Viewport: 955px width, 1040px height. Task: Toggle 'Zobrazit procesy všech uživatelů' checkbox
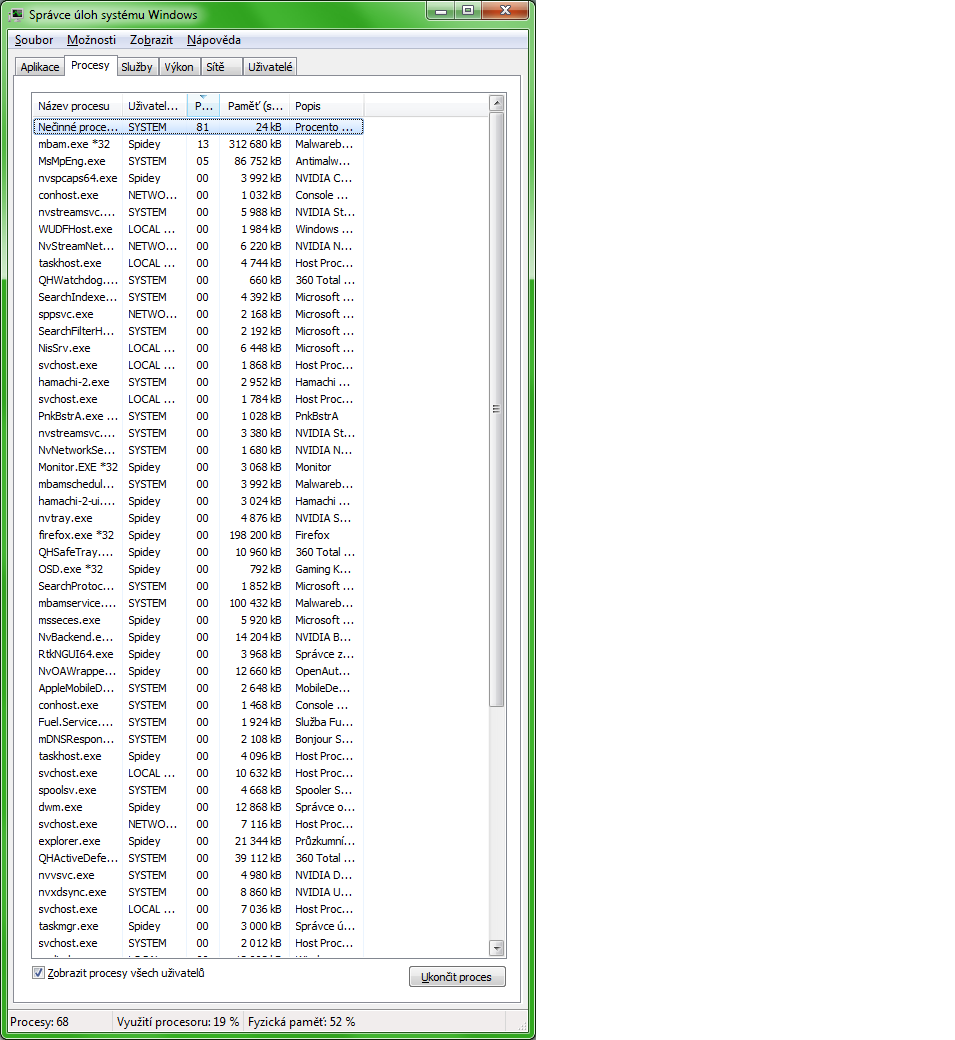(38, 973)
